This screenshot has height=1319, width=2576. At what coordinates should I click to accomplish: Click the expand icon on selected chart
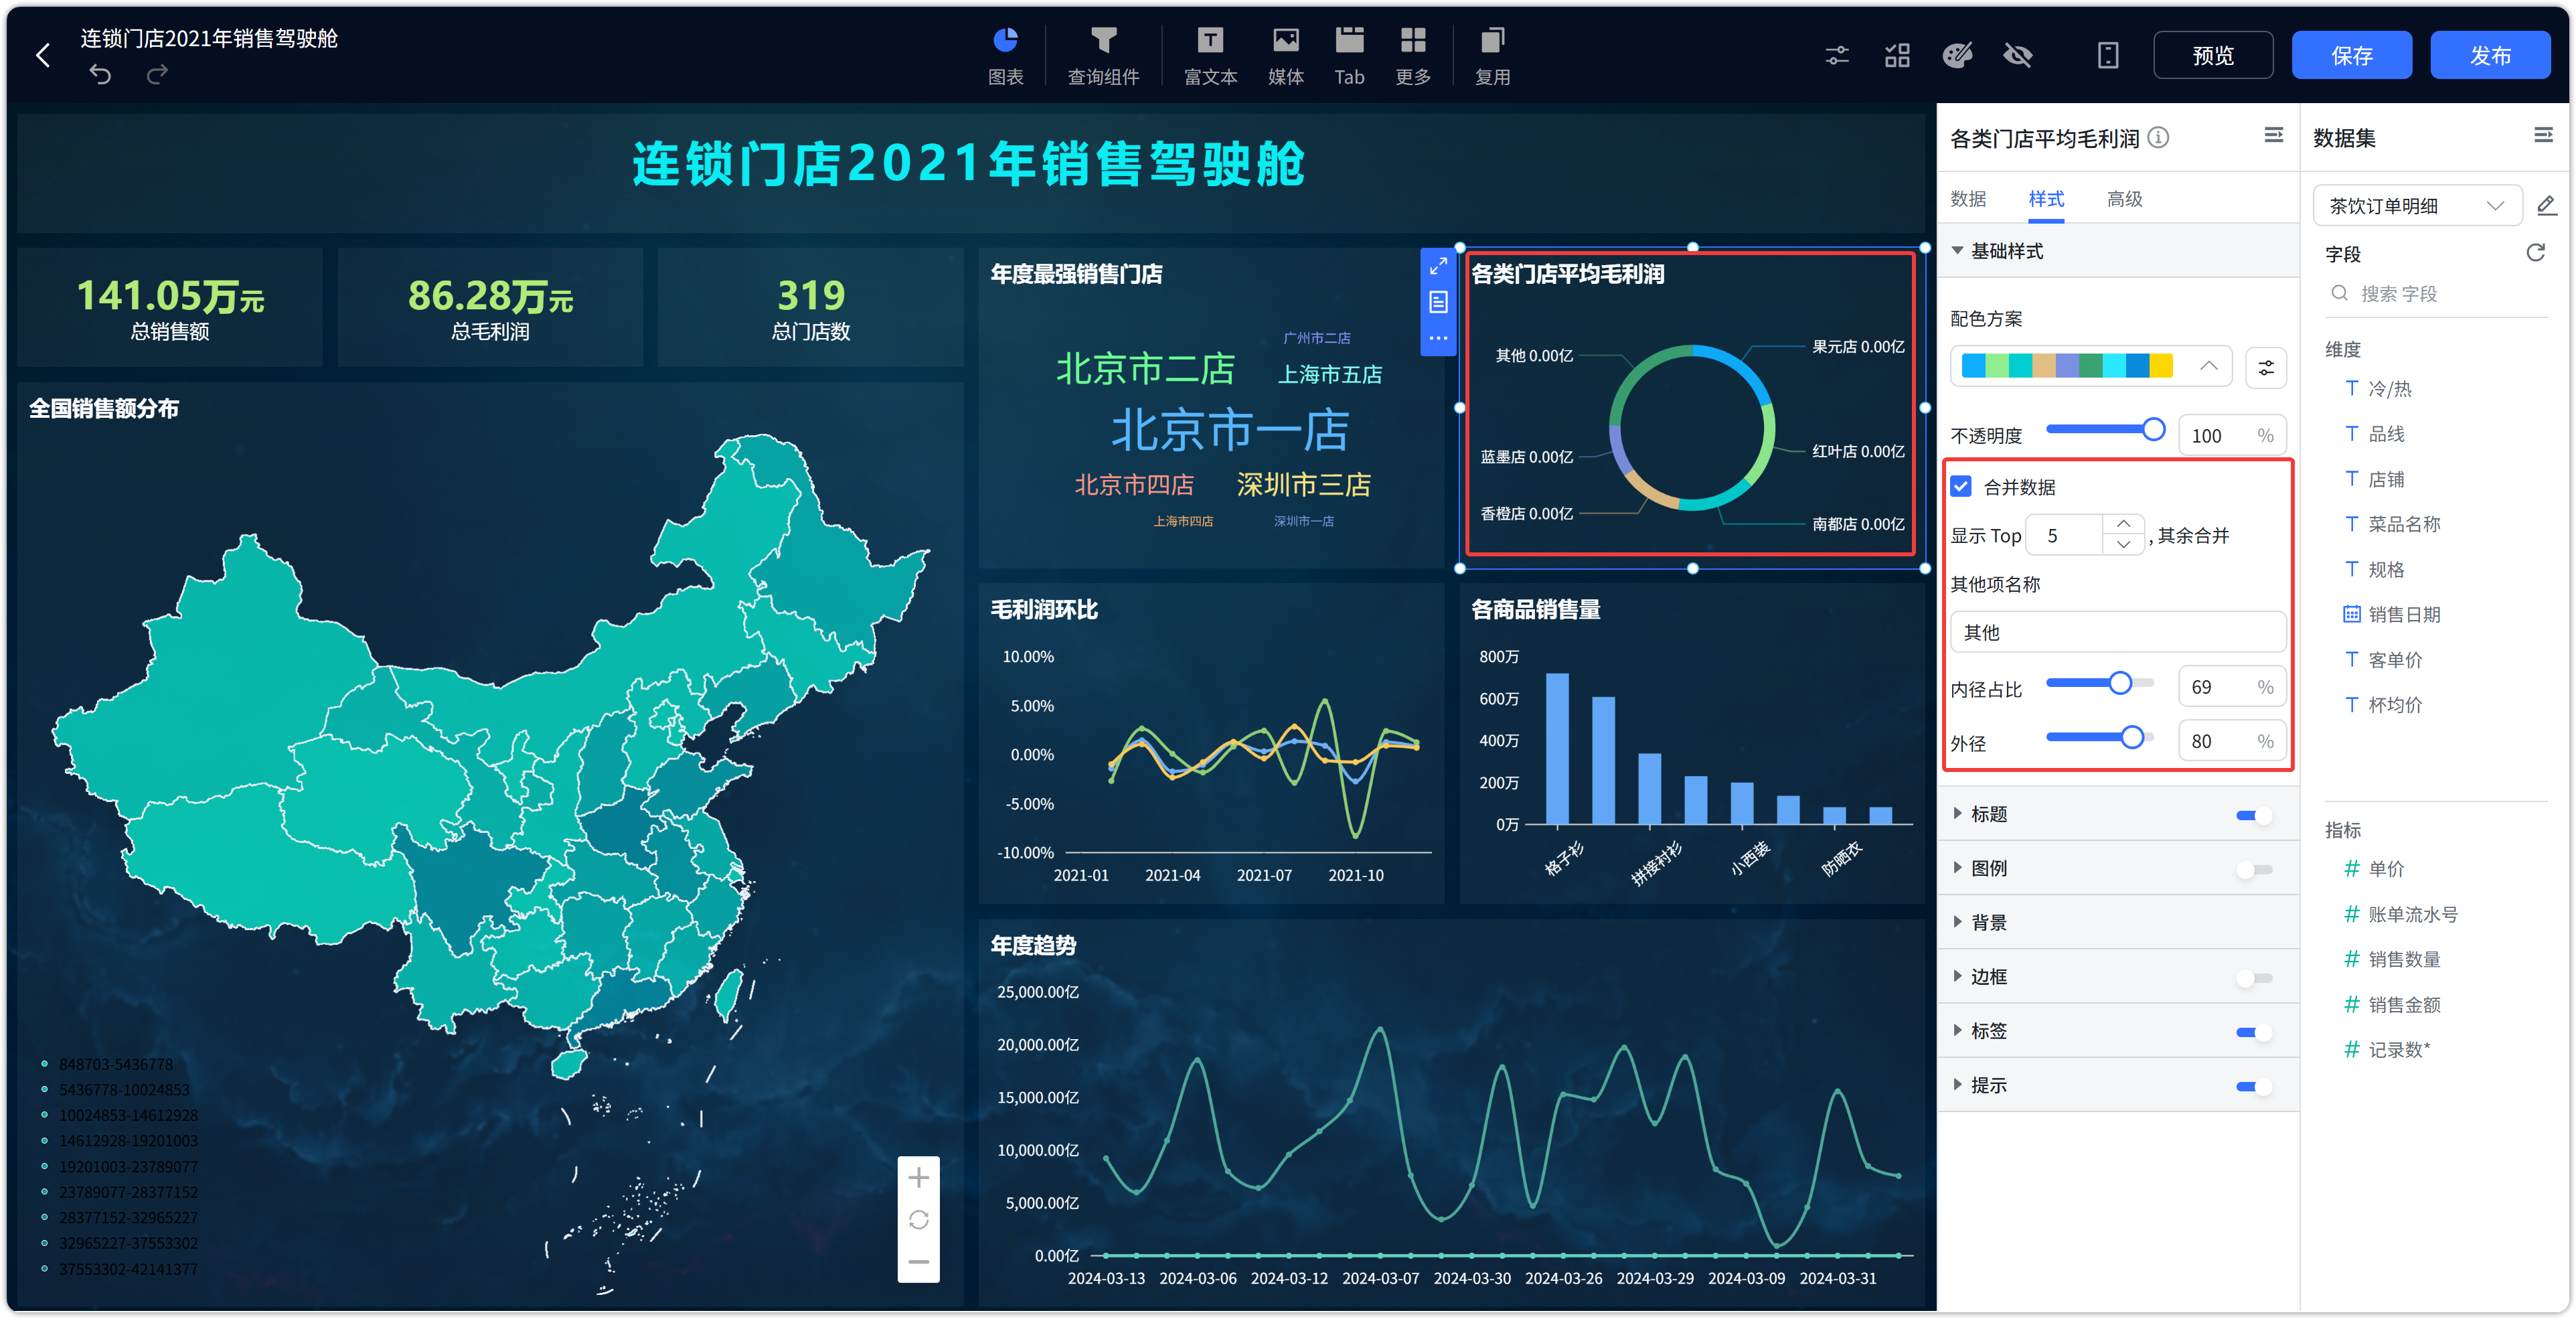[1438, 266]
